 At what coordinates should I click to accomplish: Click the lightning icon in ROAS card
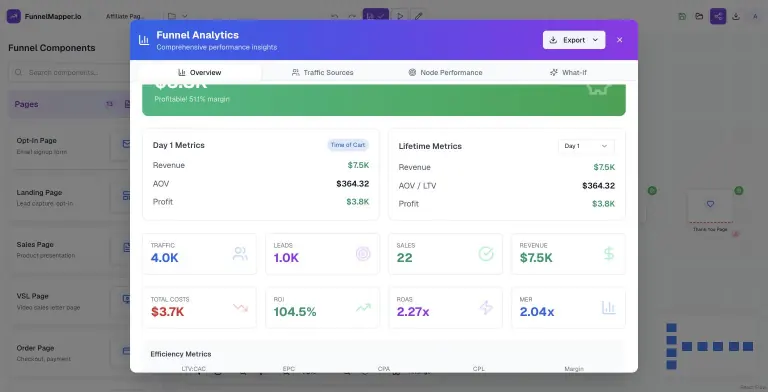(486, 308)
